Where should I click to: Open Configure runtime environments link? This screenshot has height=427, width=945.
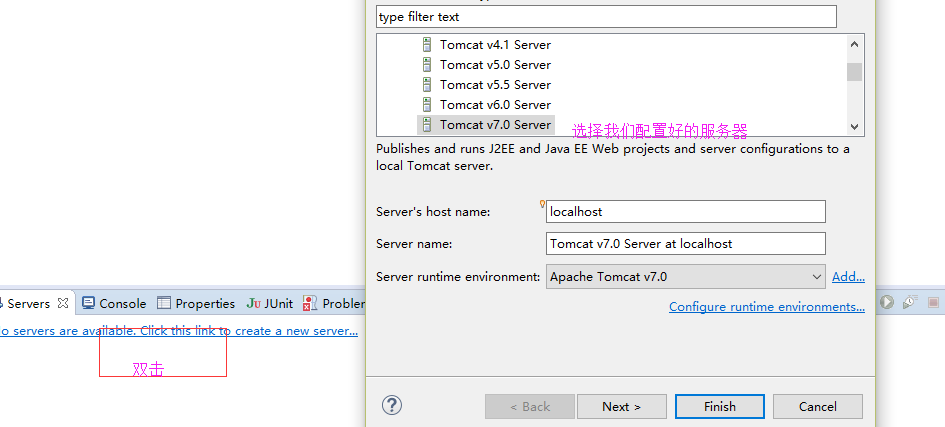click(x=767, y=307)
